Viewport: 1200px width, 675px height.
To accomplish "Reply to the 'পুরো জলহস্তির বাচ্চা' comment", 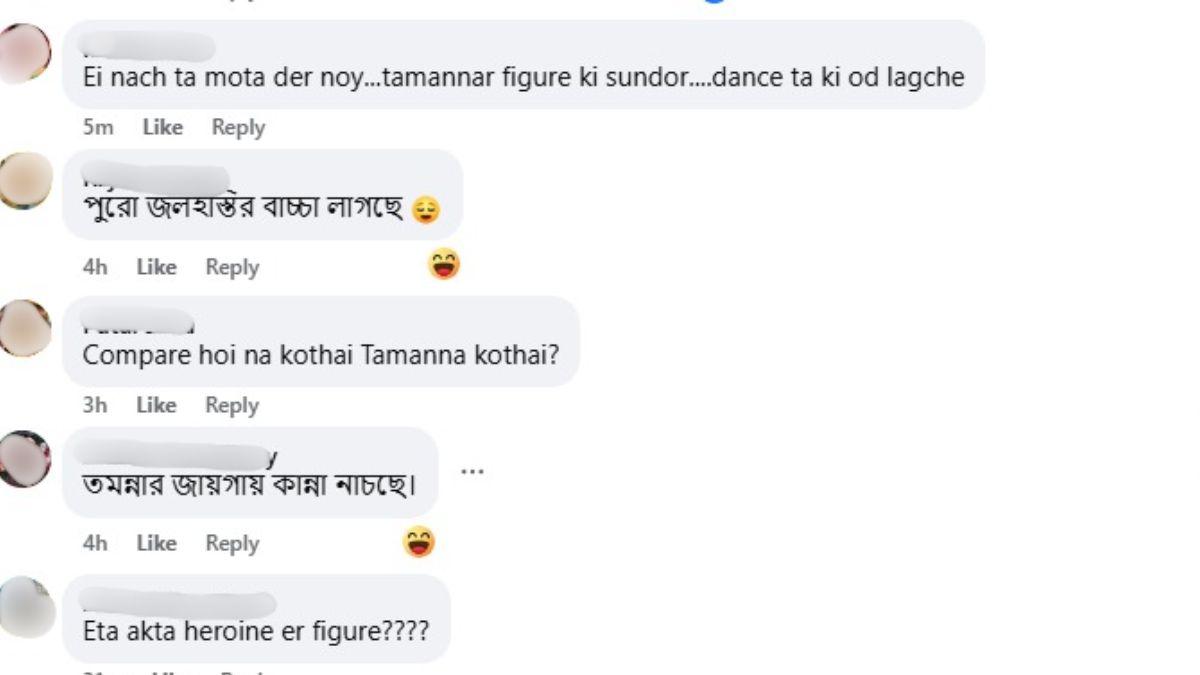I will (232, 267).
